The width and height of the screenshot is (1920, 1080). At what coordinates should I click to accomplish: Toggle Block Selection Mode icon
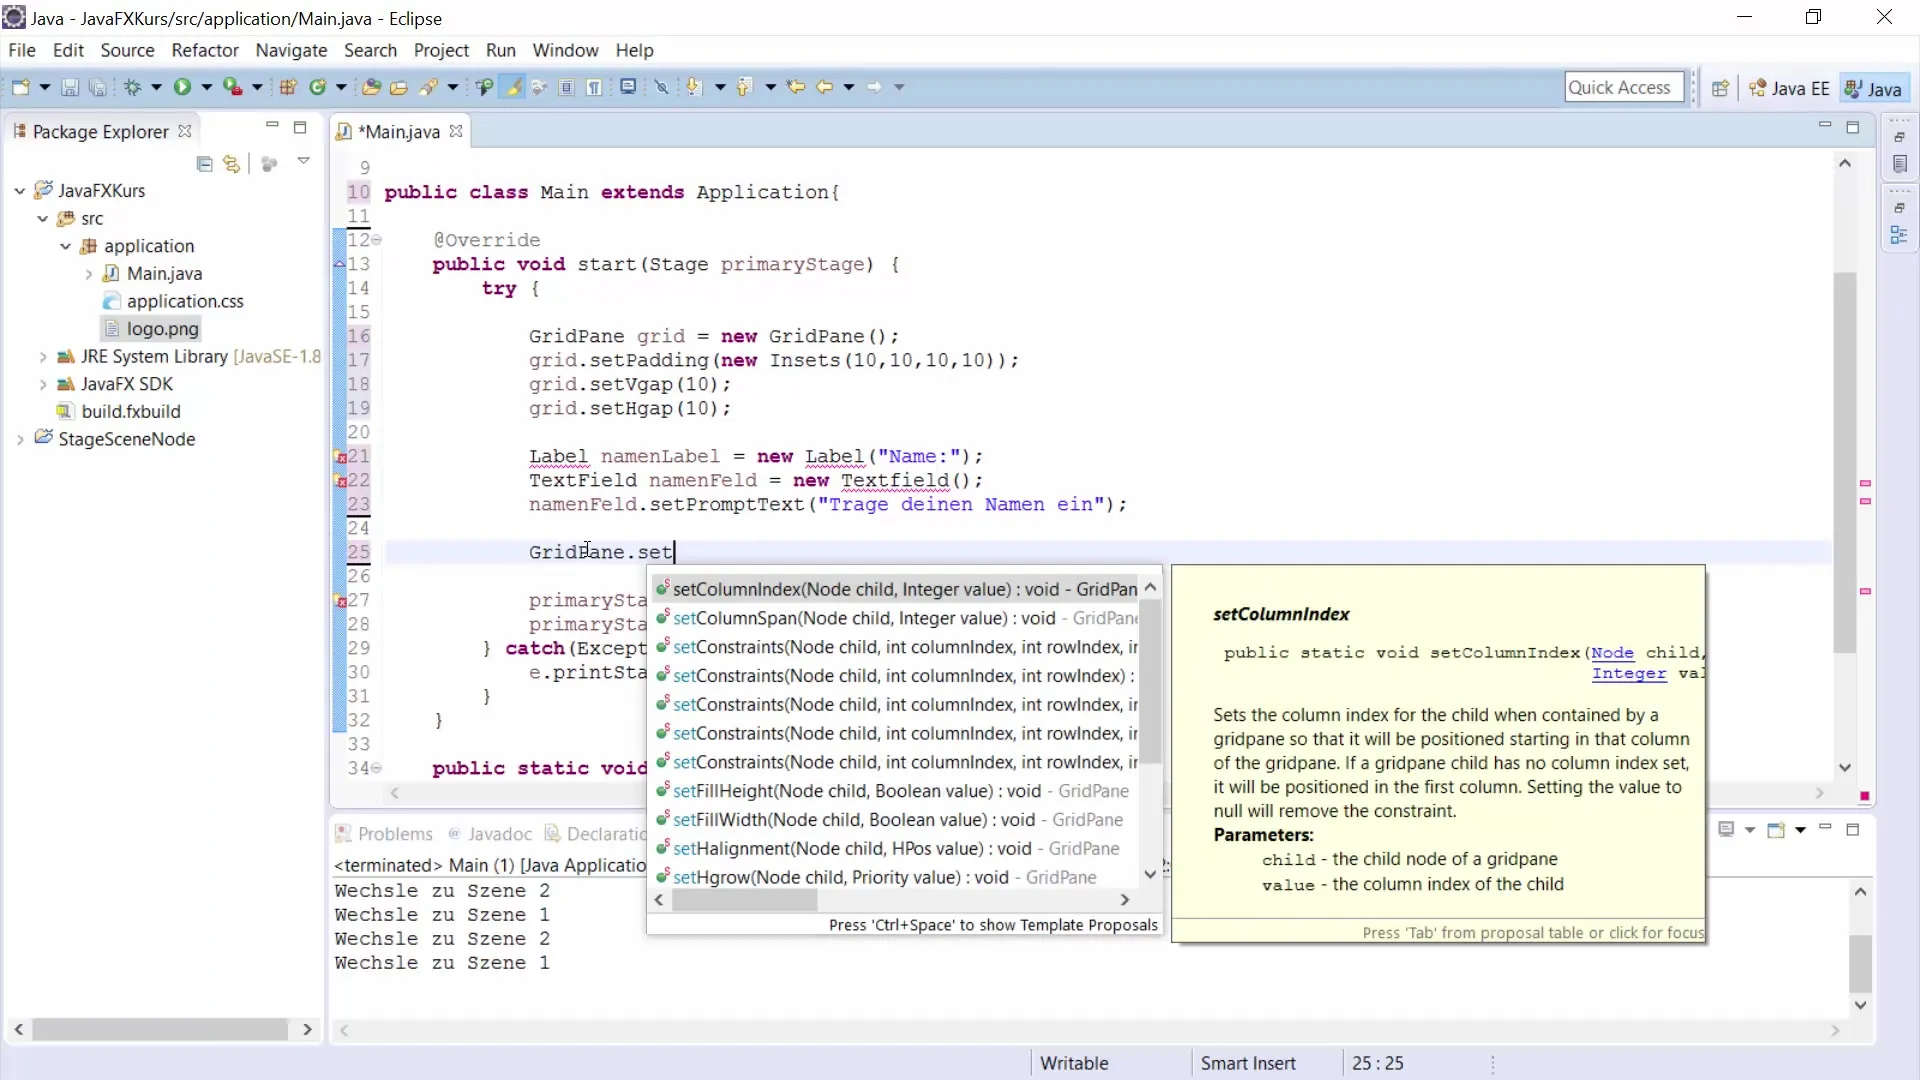[566, 87]
